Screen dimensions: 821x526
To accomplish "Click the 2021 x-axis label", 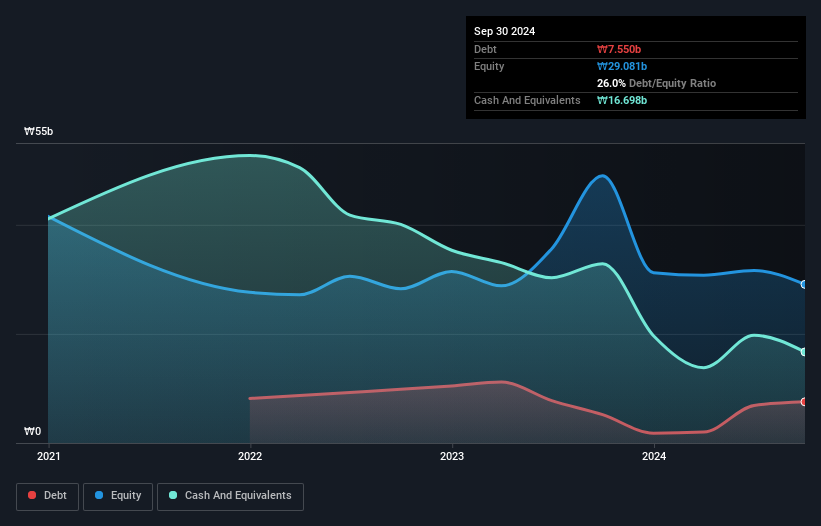I will [x=49, y=456].
